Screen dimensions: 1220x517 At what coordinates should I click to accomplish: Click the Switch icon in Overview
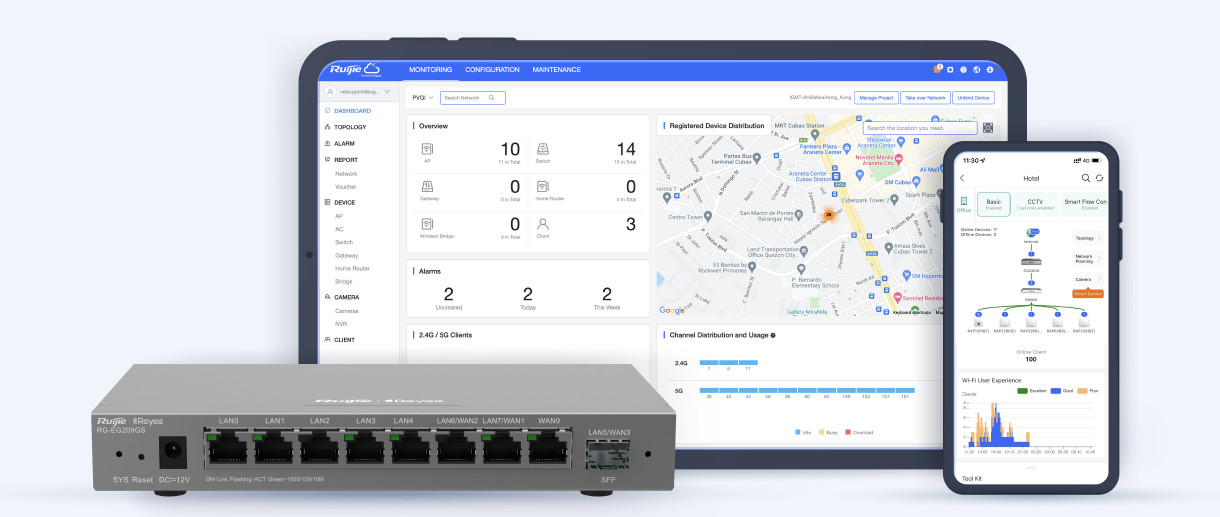coord(543,149)
